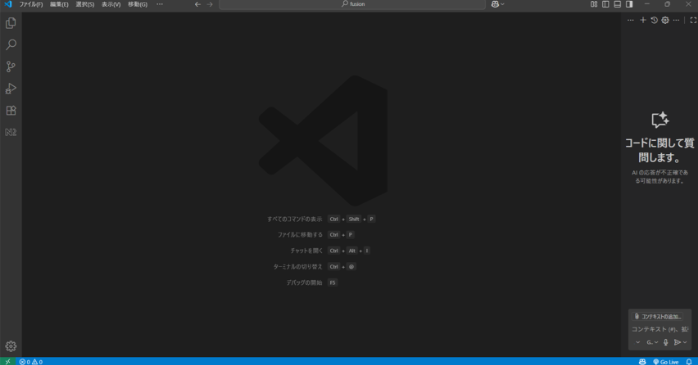The image size is (698, 365).
Task: Click the ターミナルの切り替え text
Action: pos(297,267)
